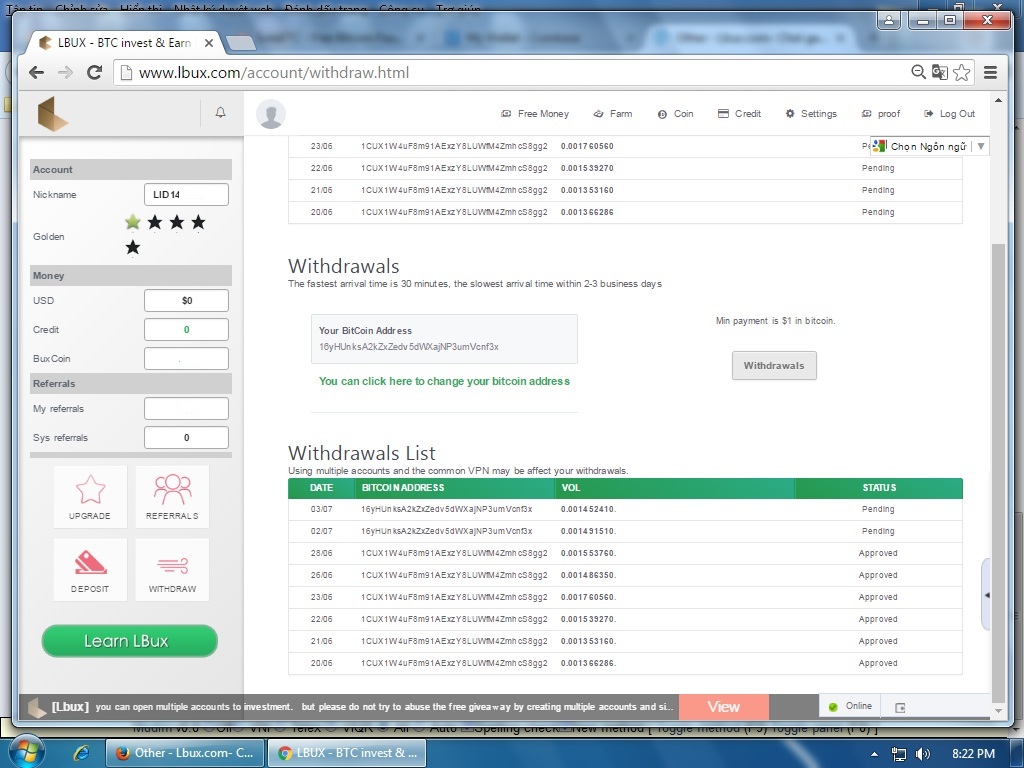Viewport: 1024px width, 768px height.
Task: Show hidden tray icons arrow
Action: pos(874,754)
